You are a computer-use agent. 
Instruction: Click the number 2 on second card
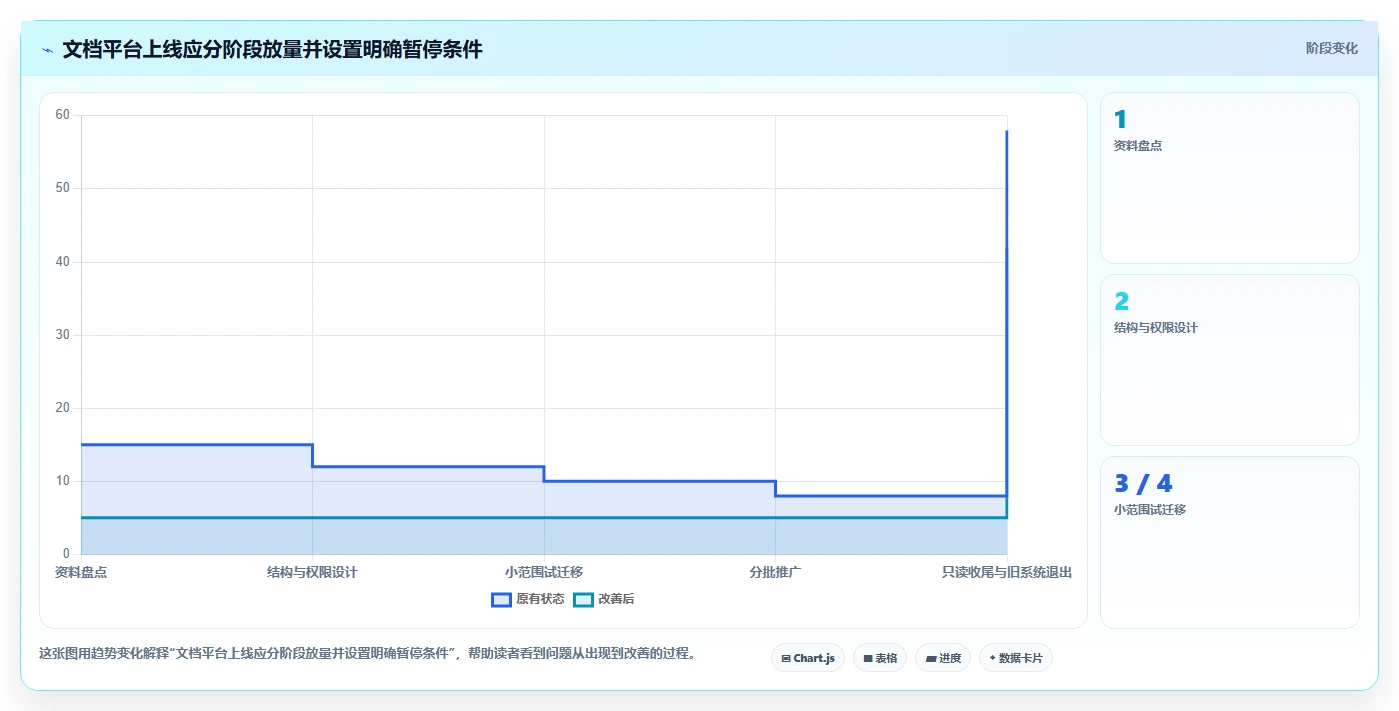coord(1121,302)
